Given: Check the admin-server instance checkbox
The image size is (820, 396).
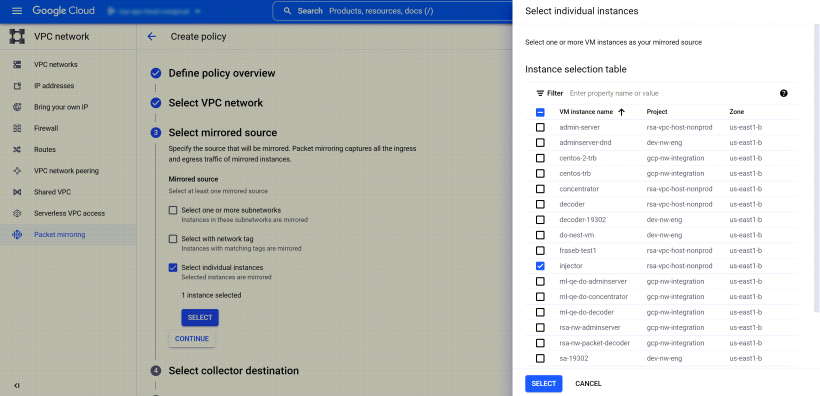Looking at the screenshot, I should click(x=540, y=127).
